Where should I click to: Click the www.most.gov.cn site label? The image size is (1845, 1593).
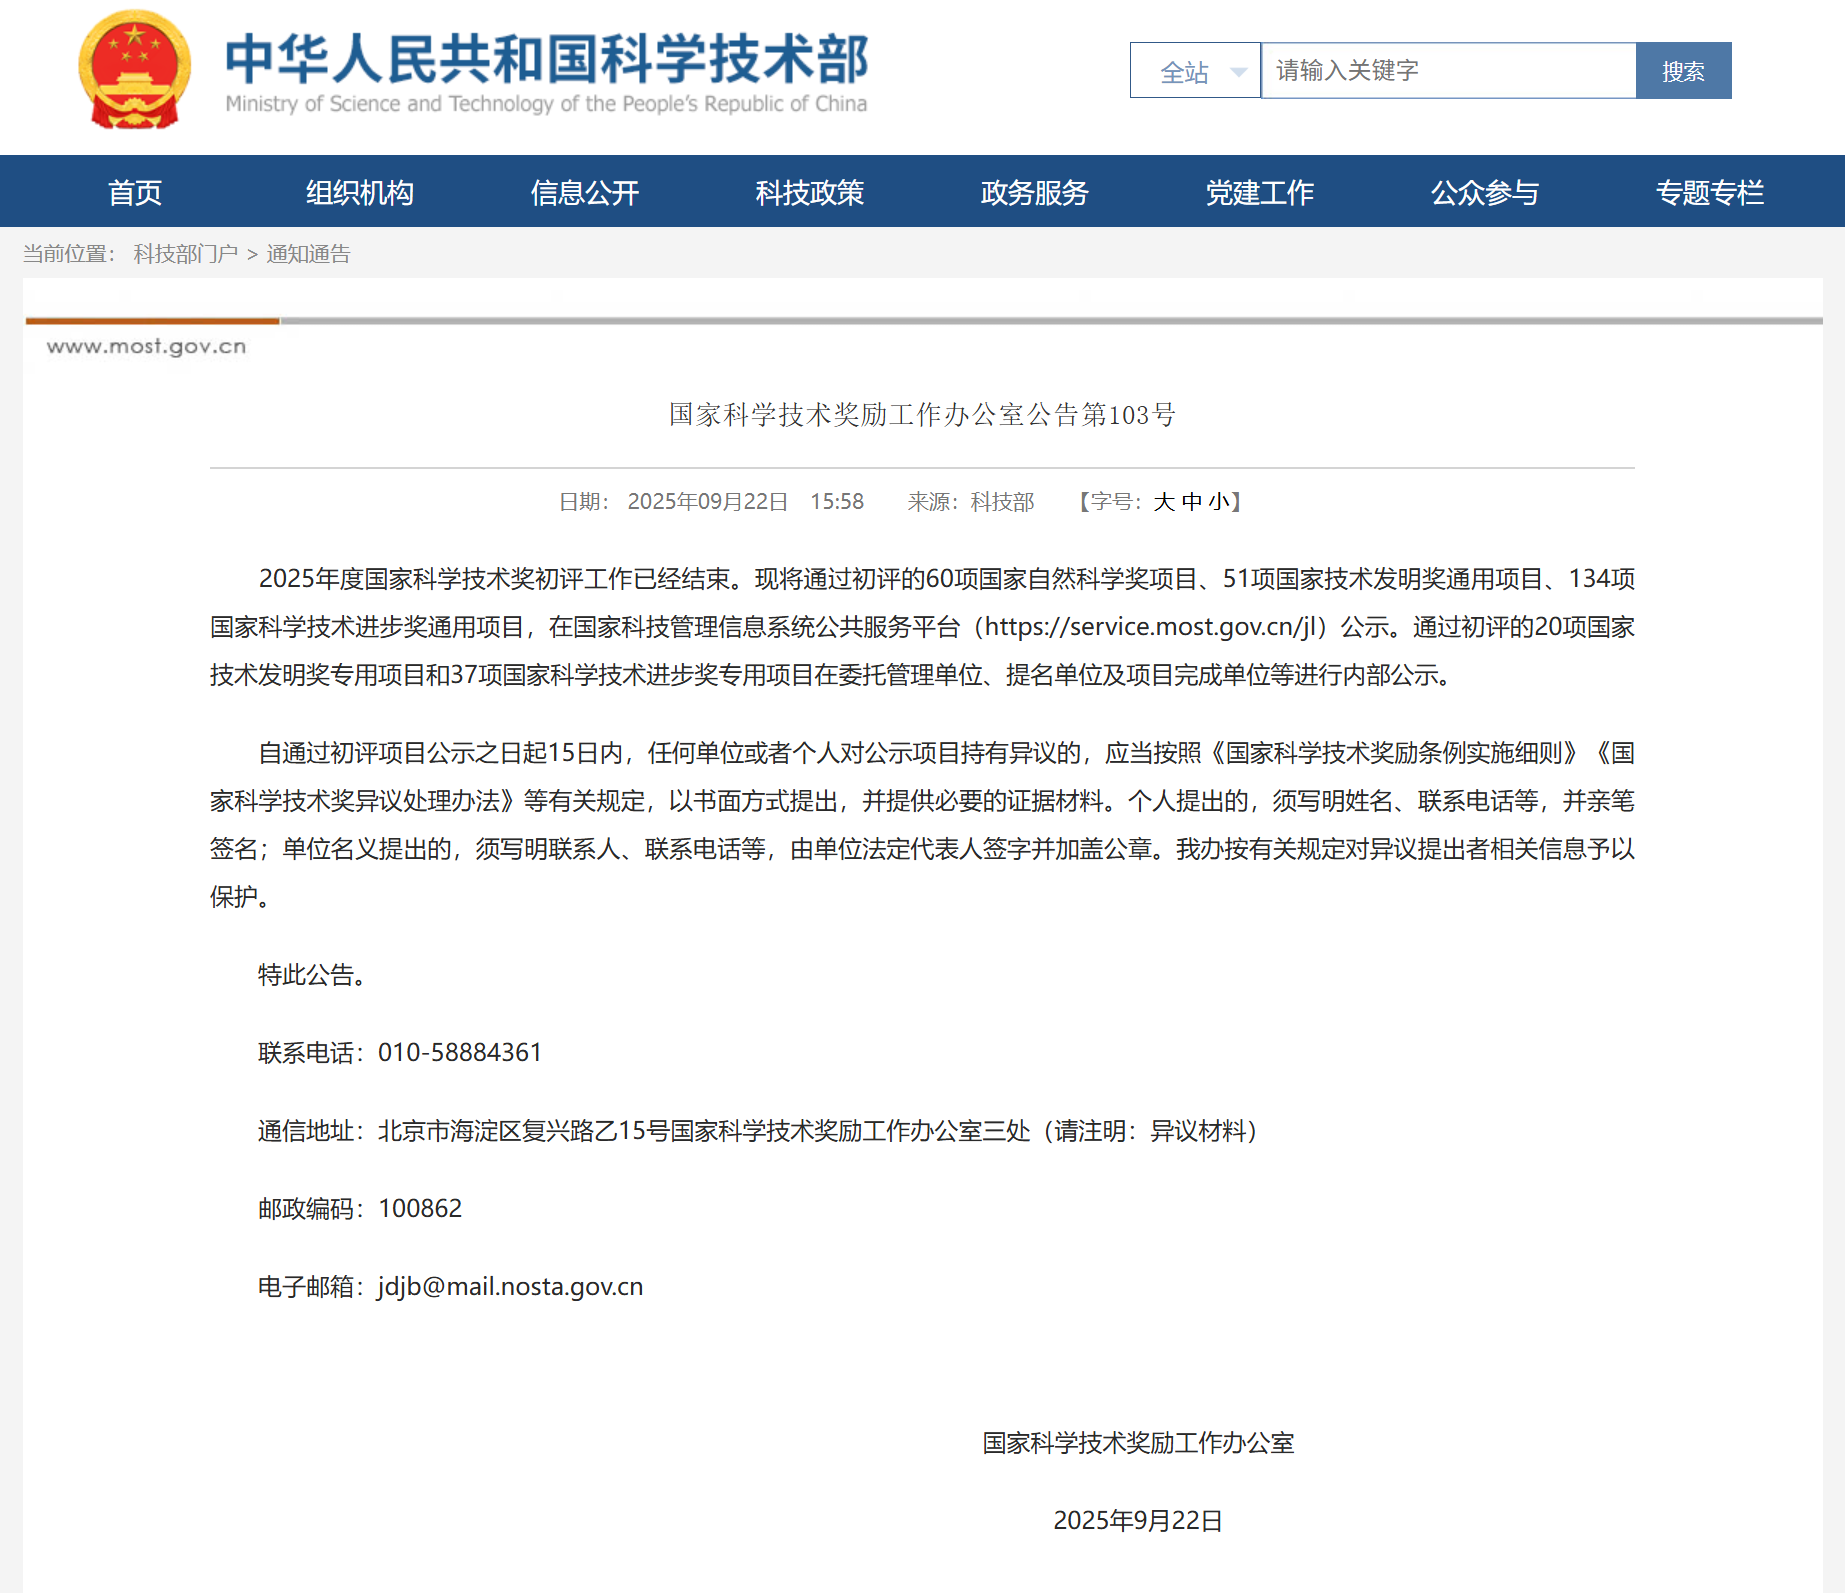[x=146, y=347]
